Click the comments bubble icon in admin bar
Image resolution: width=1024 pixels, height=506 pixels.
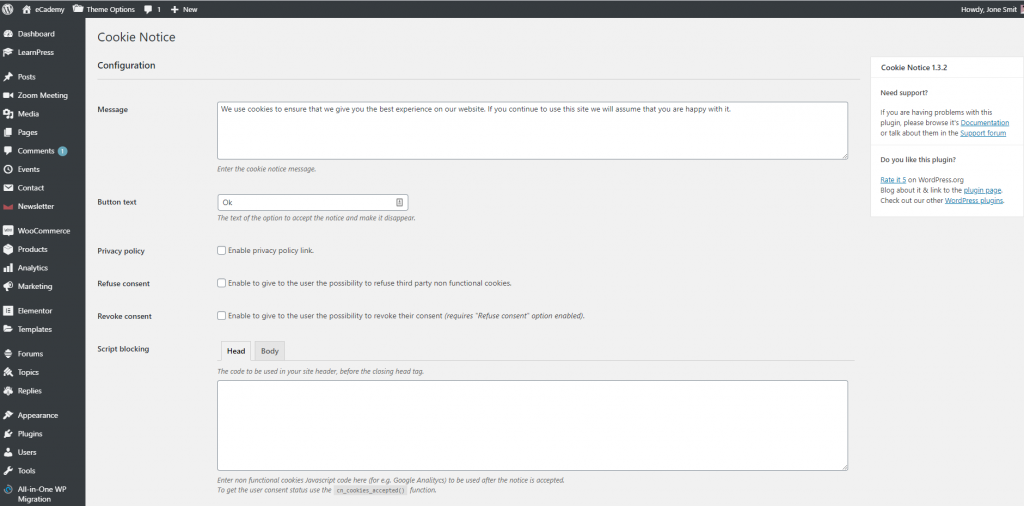tap(149, 9)
